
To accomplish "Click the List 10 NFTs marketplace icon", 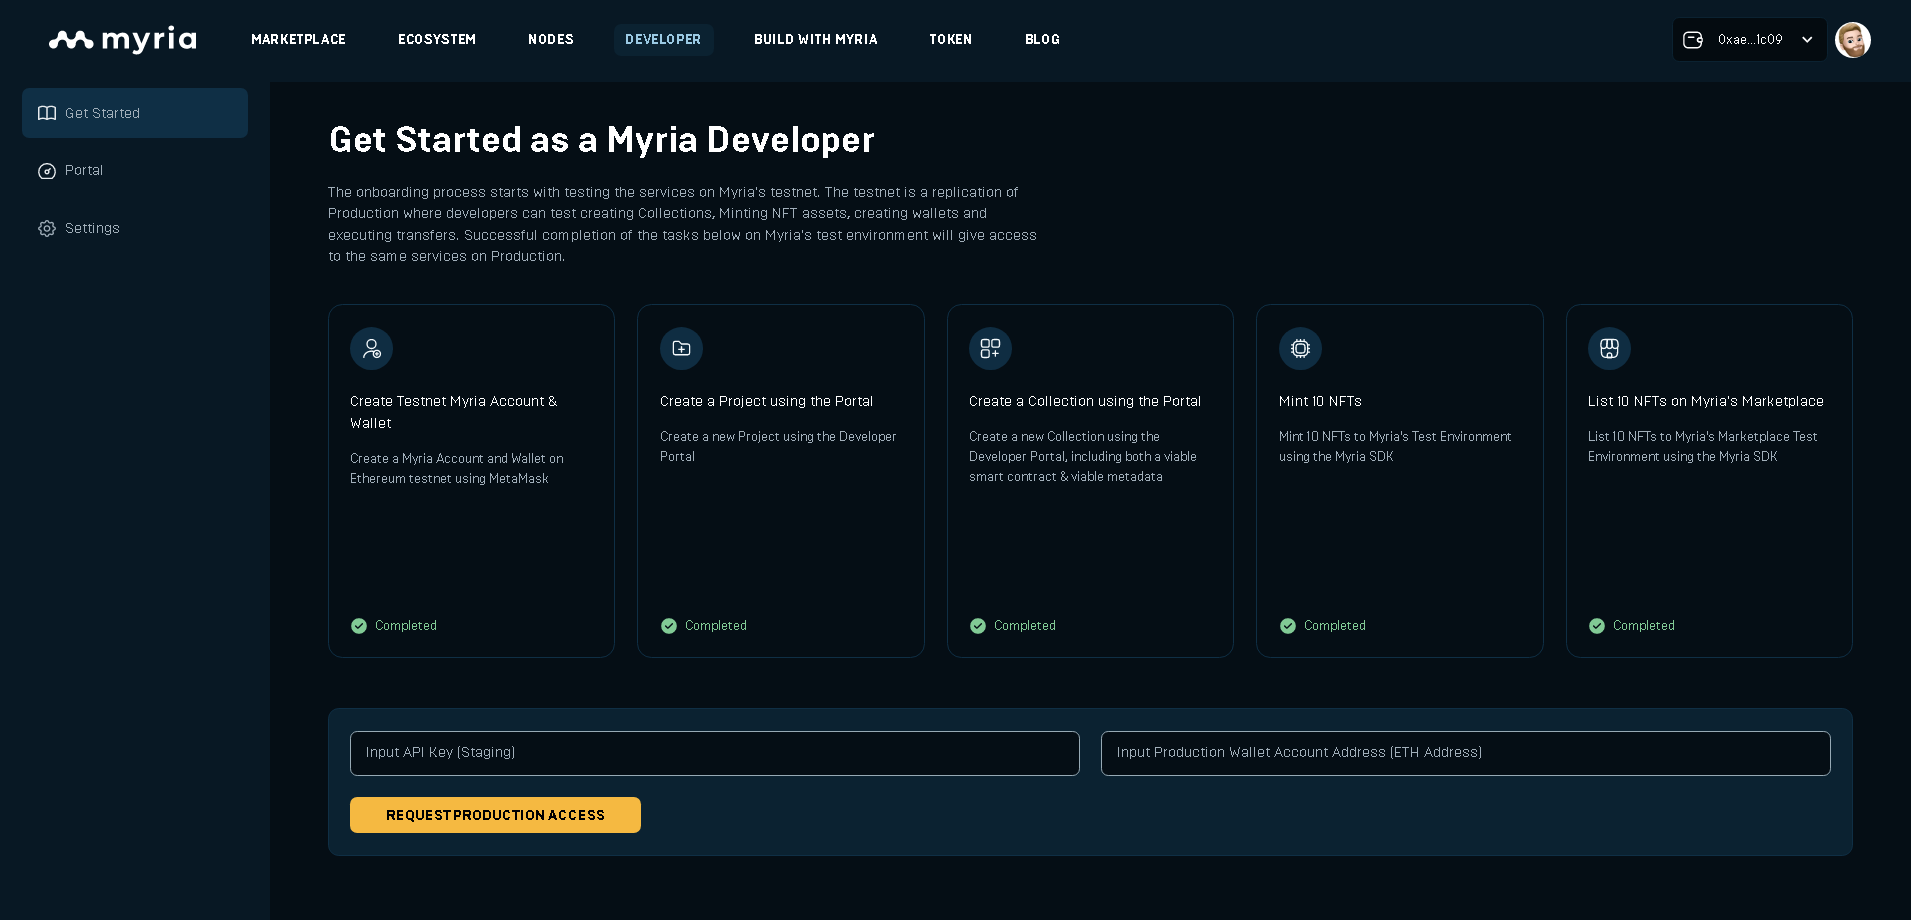I will 1609,348.
